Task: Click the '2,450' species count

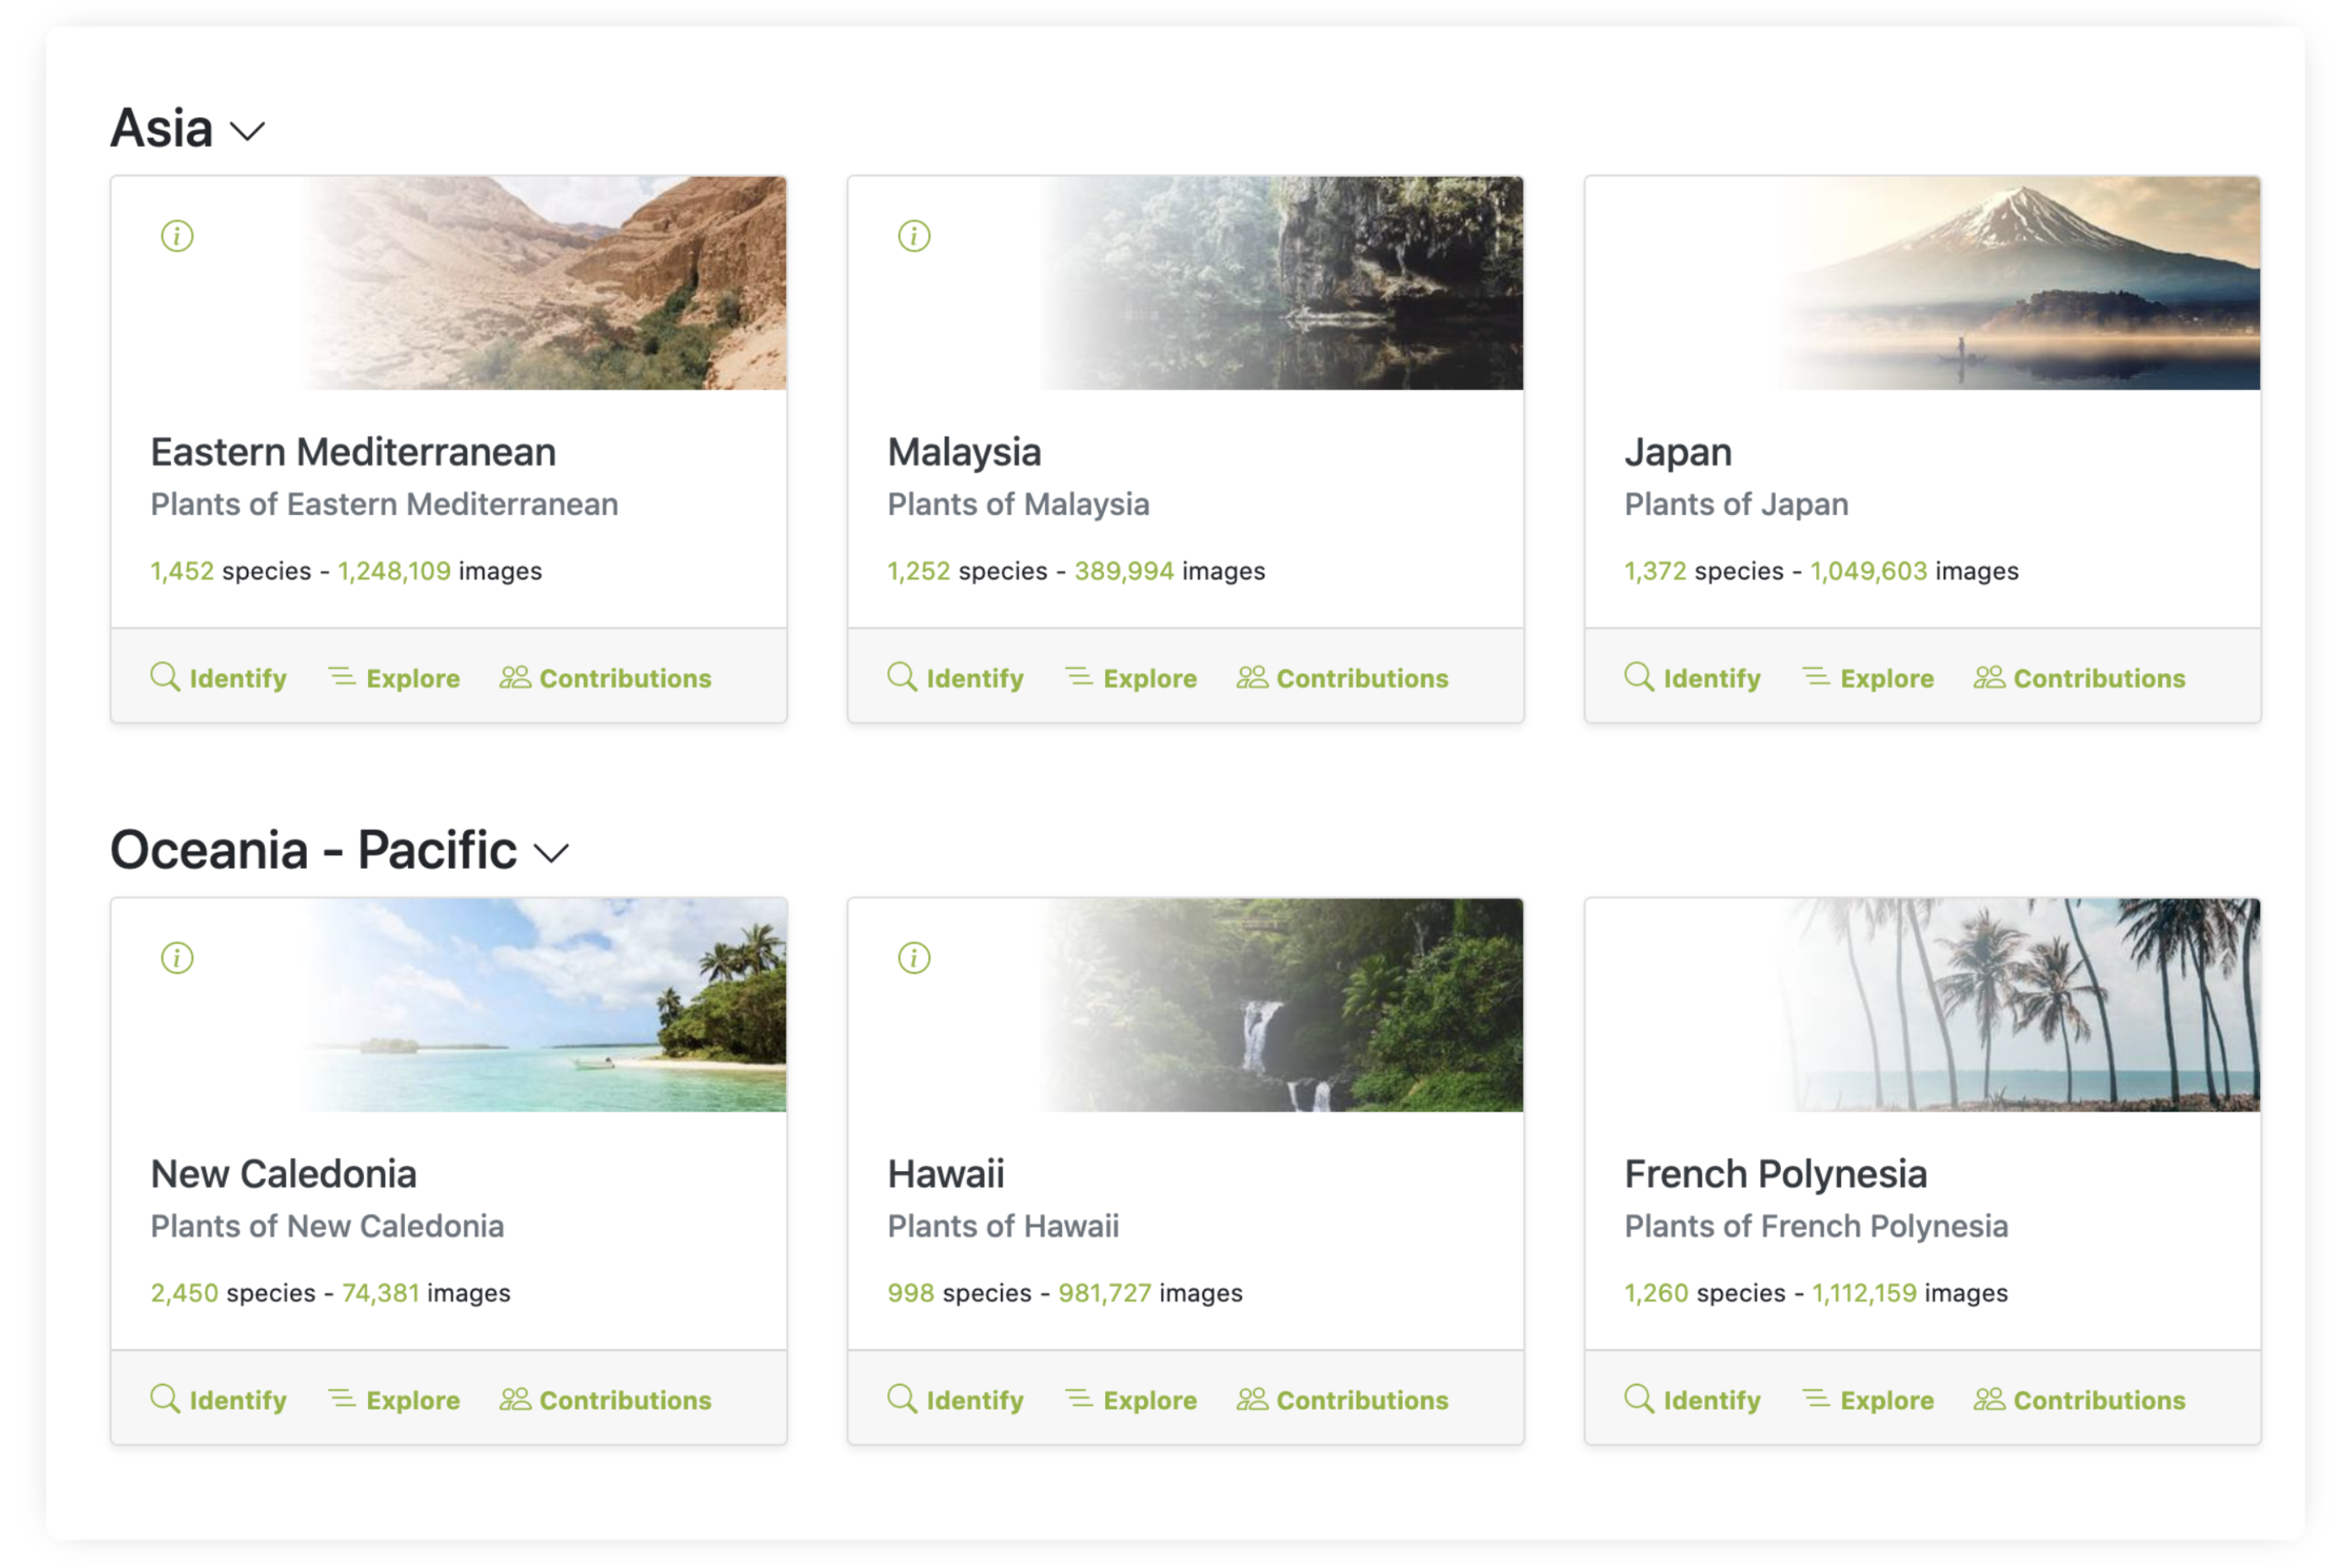Action: tap(184, 1293)
